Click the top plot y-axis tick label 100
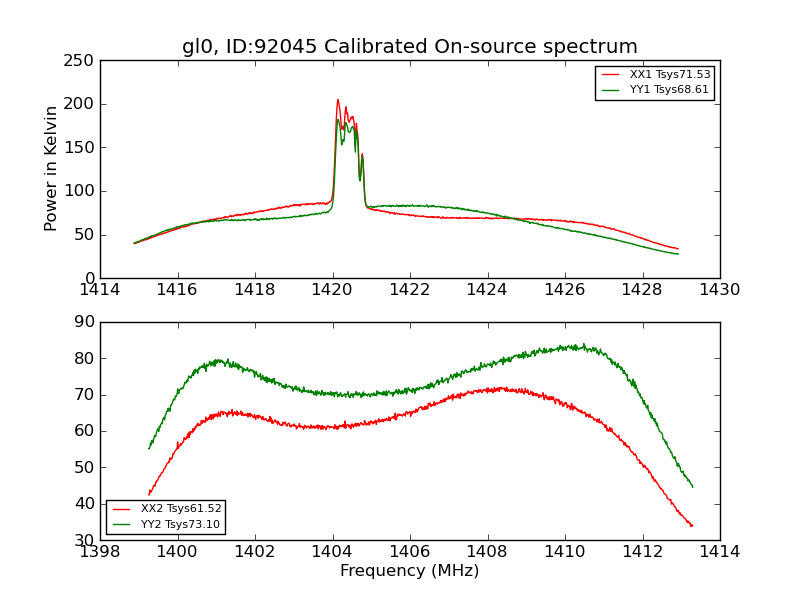 (79, 191)
